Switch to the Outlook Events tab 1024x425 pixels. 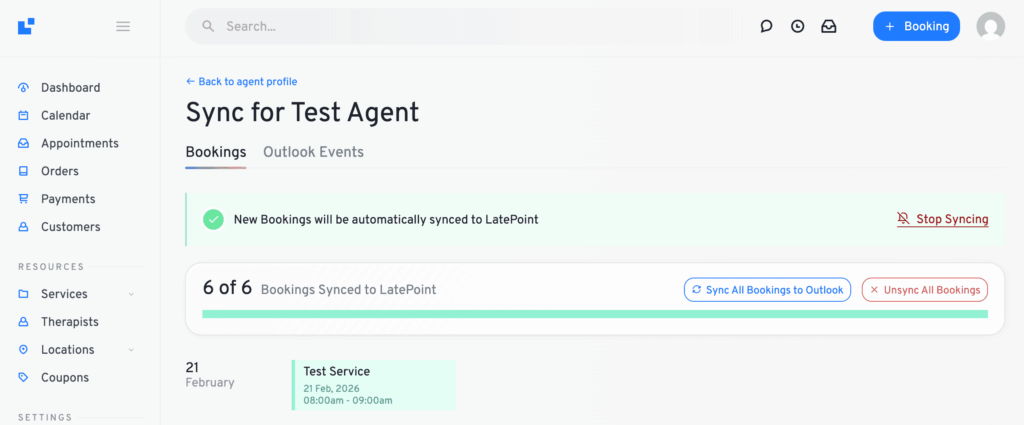(x=313, y=152)
